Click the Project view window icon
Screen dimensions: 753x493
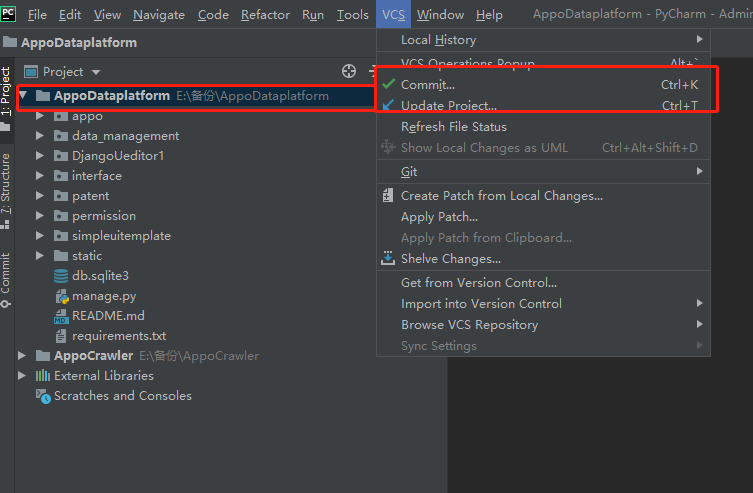point(31,72)
